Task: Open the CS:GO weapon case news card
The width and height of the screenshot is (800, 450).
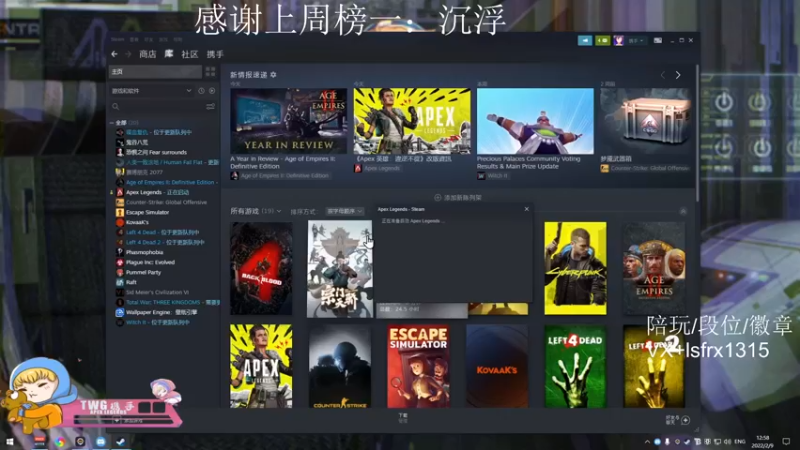Action: [645, 121]
